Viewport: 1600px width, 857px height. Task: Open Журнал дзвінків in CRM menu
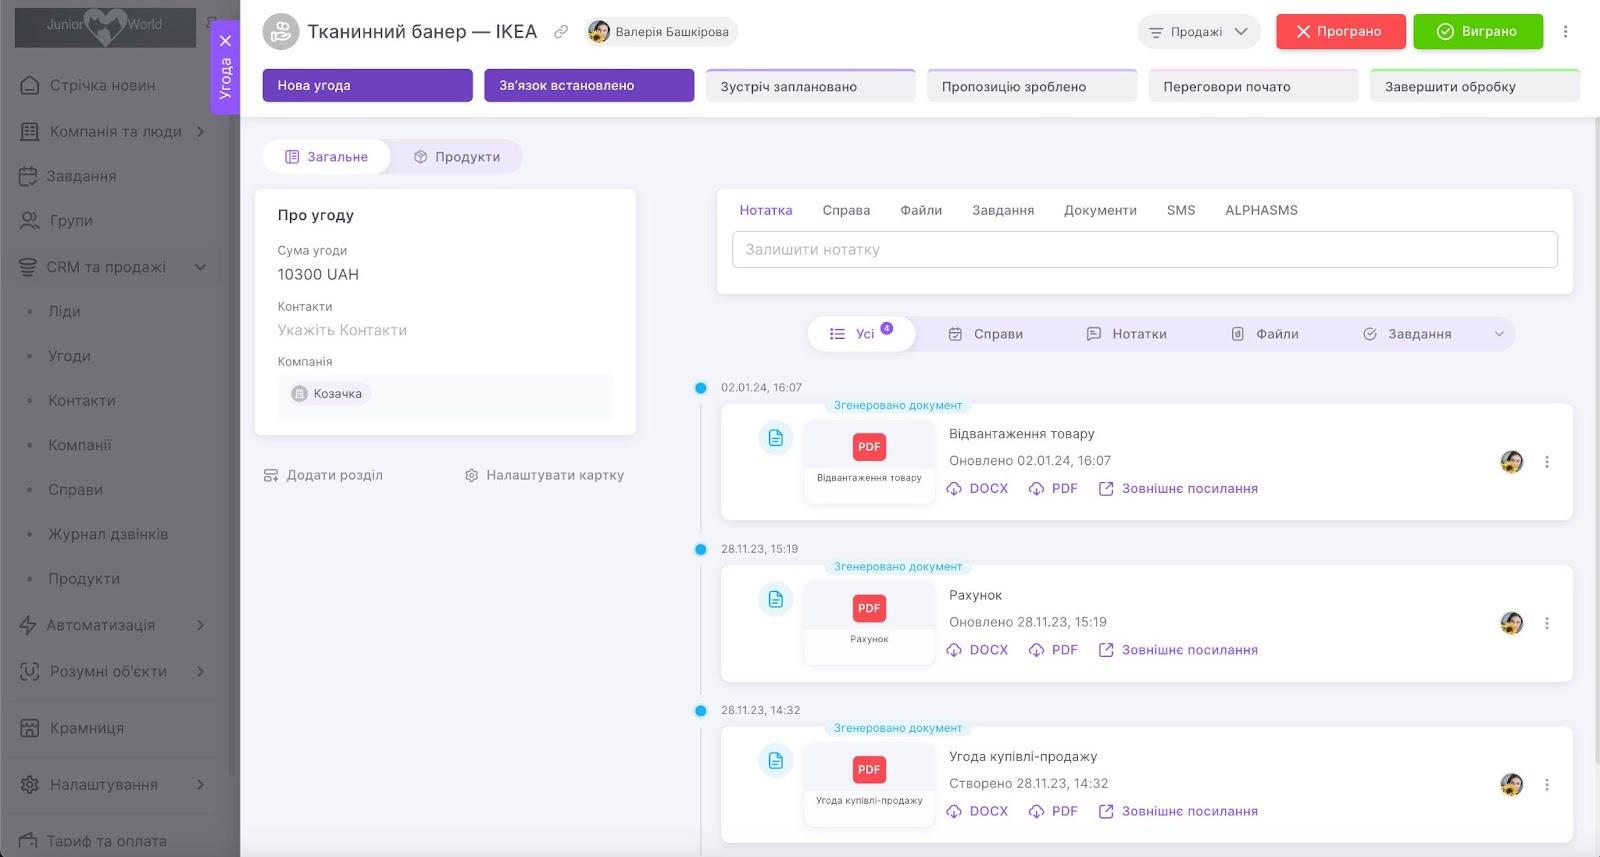click(108, 534)
